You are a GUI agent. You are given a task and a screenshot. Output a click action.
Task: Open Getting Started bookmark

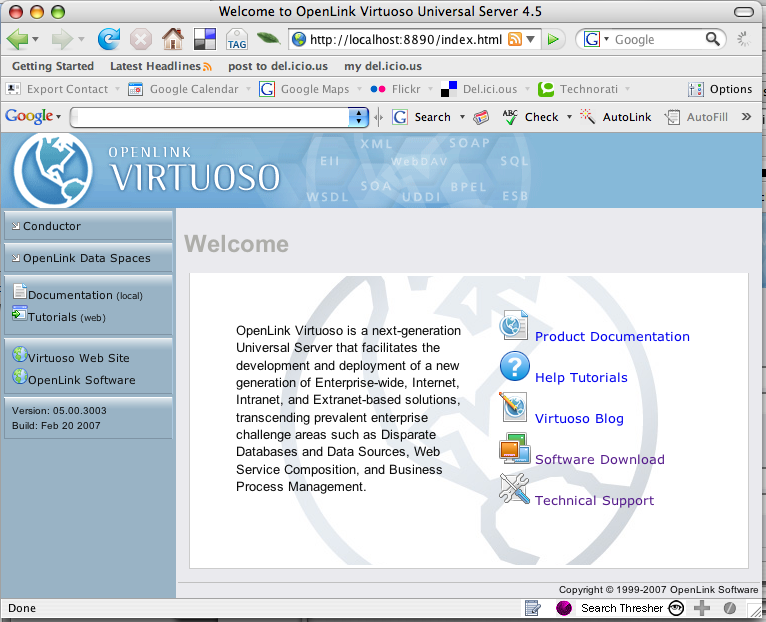[x=53, y=66]
